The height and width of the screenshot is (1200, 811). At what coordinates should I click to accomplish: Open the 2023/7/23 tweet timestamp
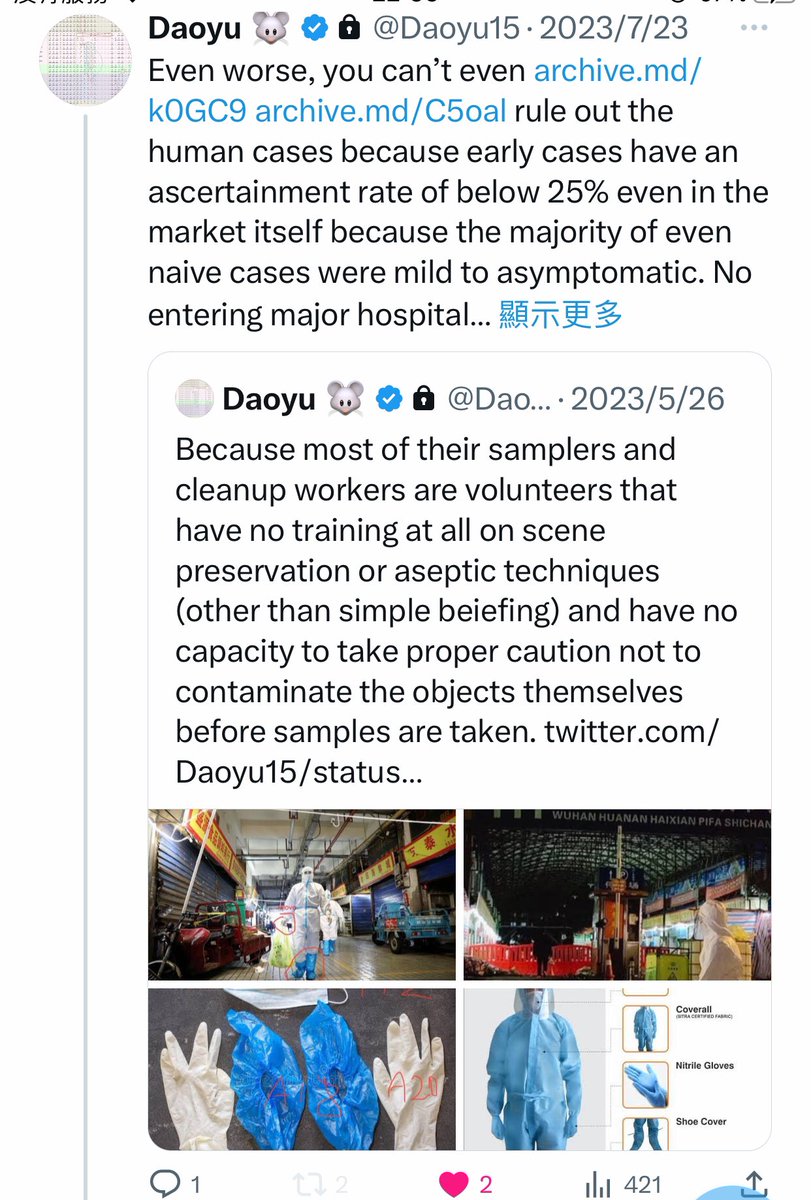pos(614,29)
